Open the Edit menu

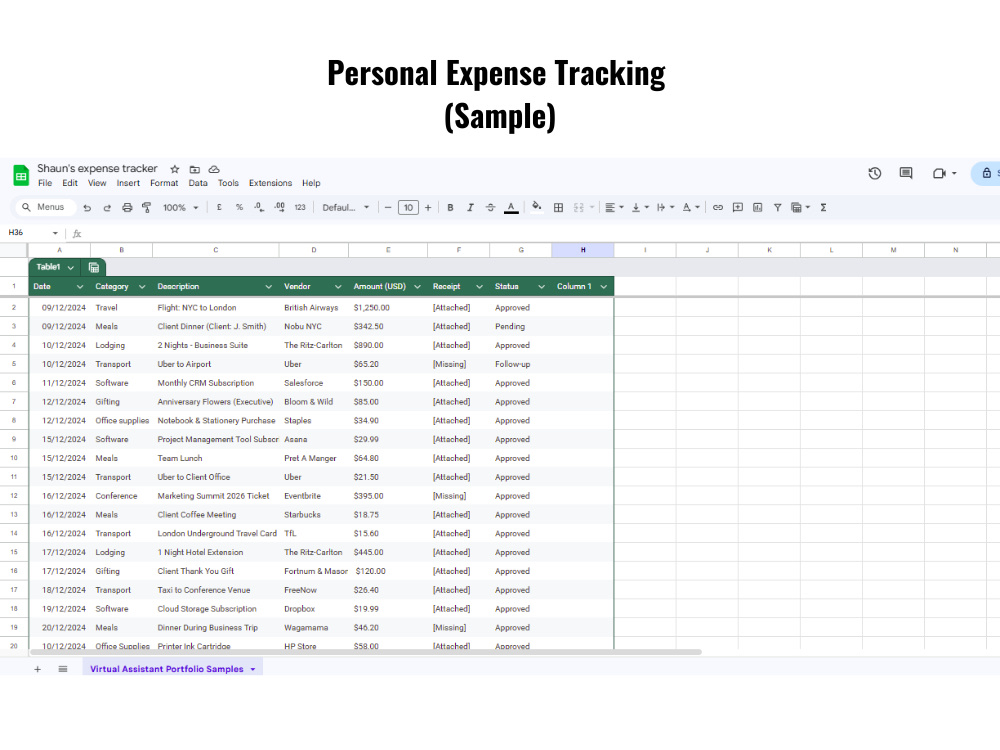click(x=70, y=183)
